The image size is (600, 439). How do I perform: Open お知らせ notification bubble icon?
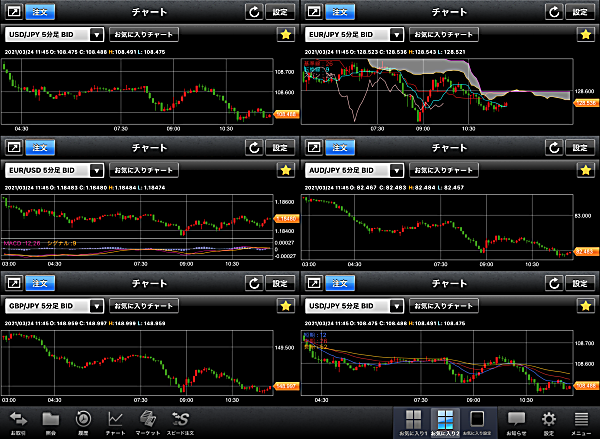516,423
